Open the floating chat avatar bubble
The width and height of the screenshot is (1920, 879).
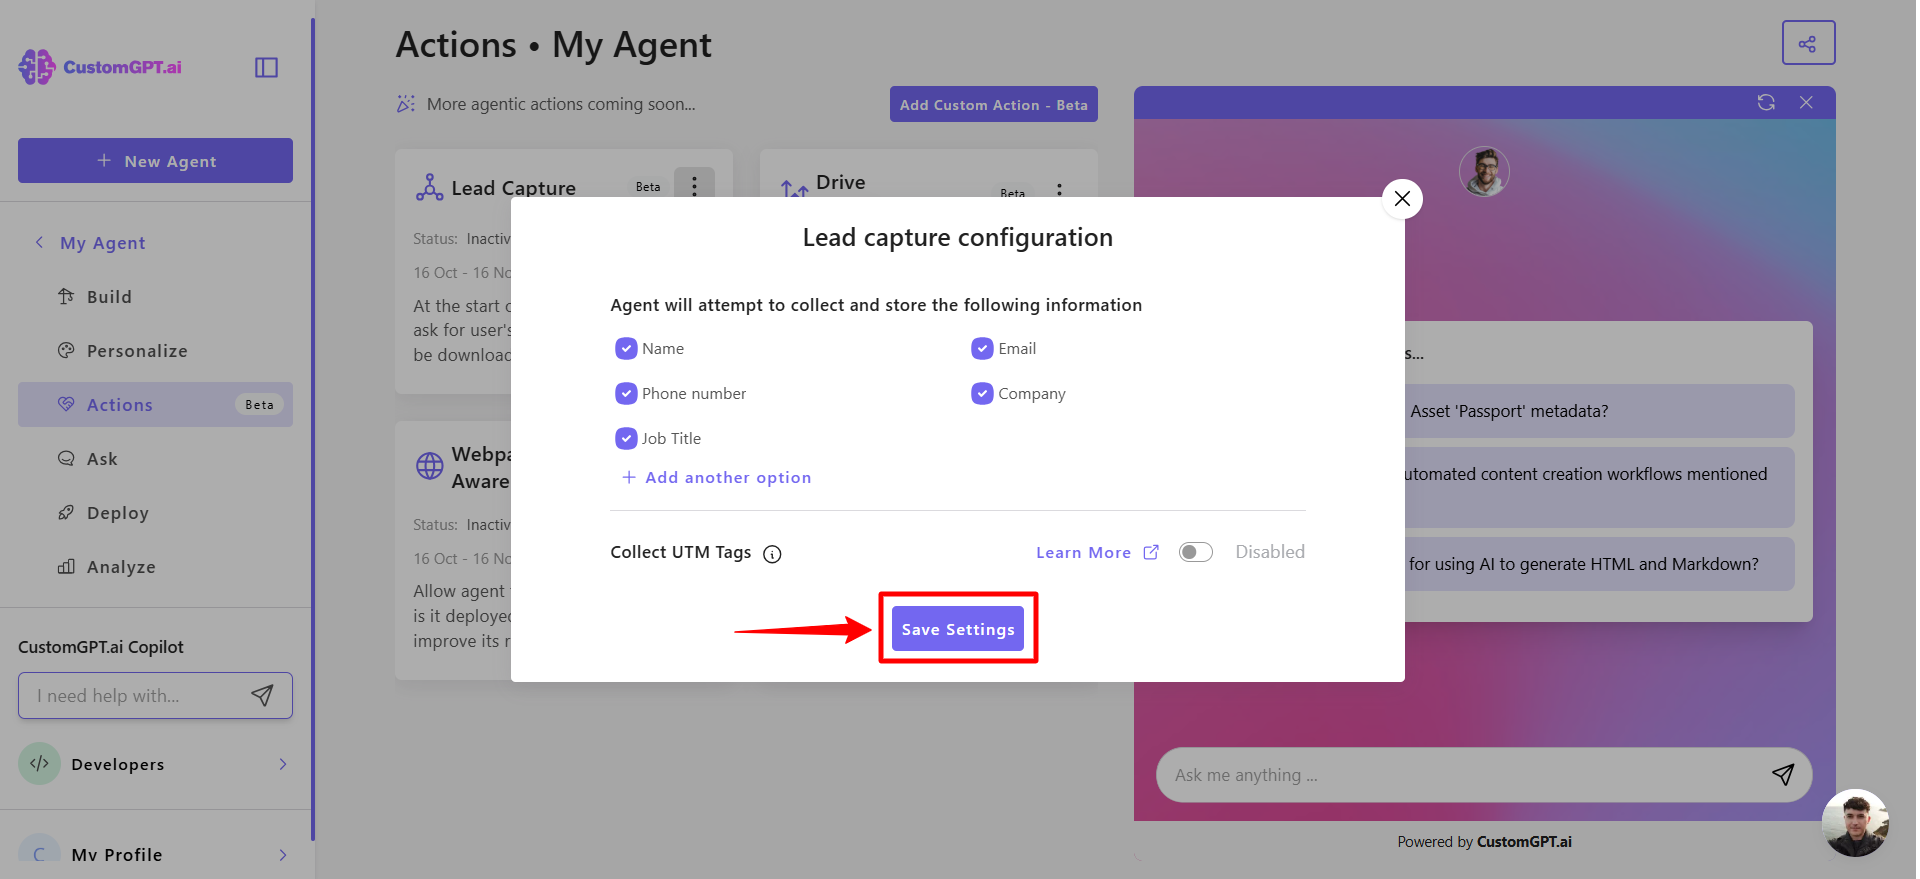click(1855, 823)
